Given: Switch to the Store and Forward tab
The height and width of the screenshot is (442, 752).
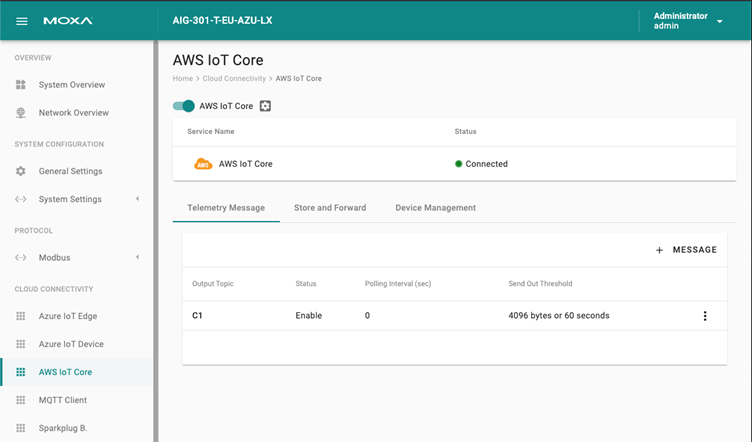Looking at the screenshot, I should coord(330,208).
